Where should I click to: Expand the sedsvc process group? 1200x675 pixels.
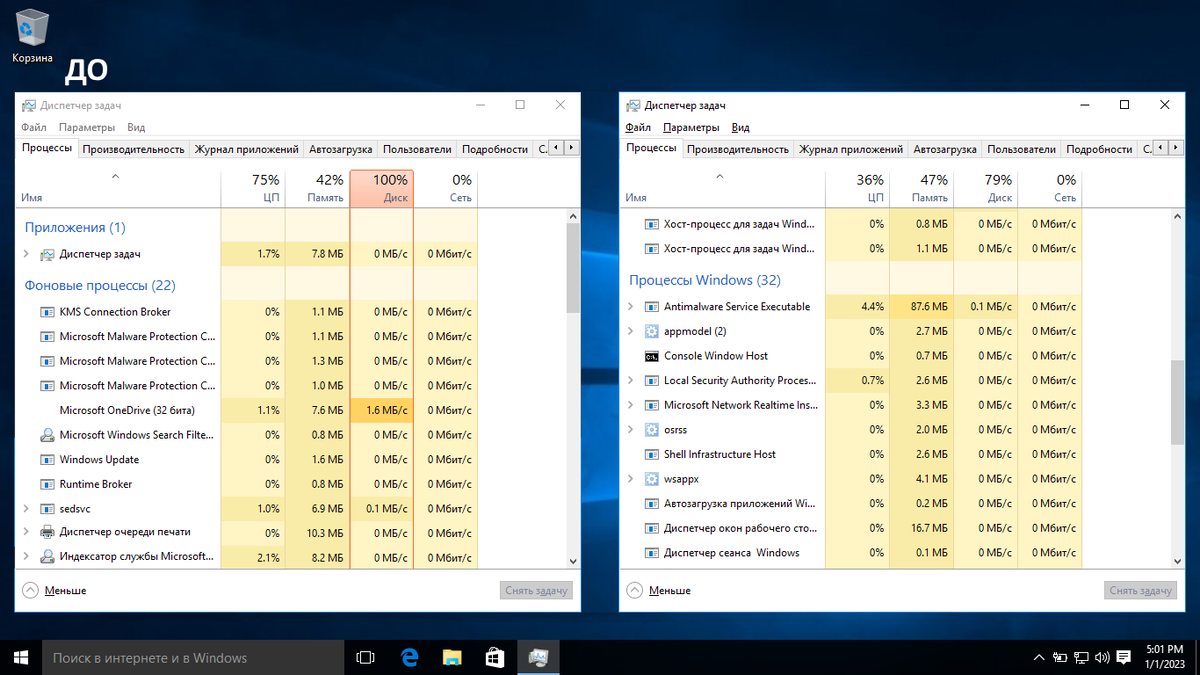tap(27, 509)
